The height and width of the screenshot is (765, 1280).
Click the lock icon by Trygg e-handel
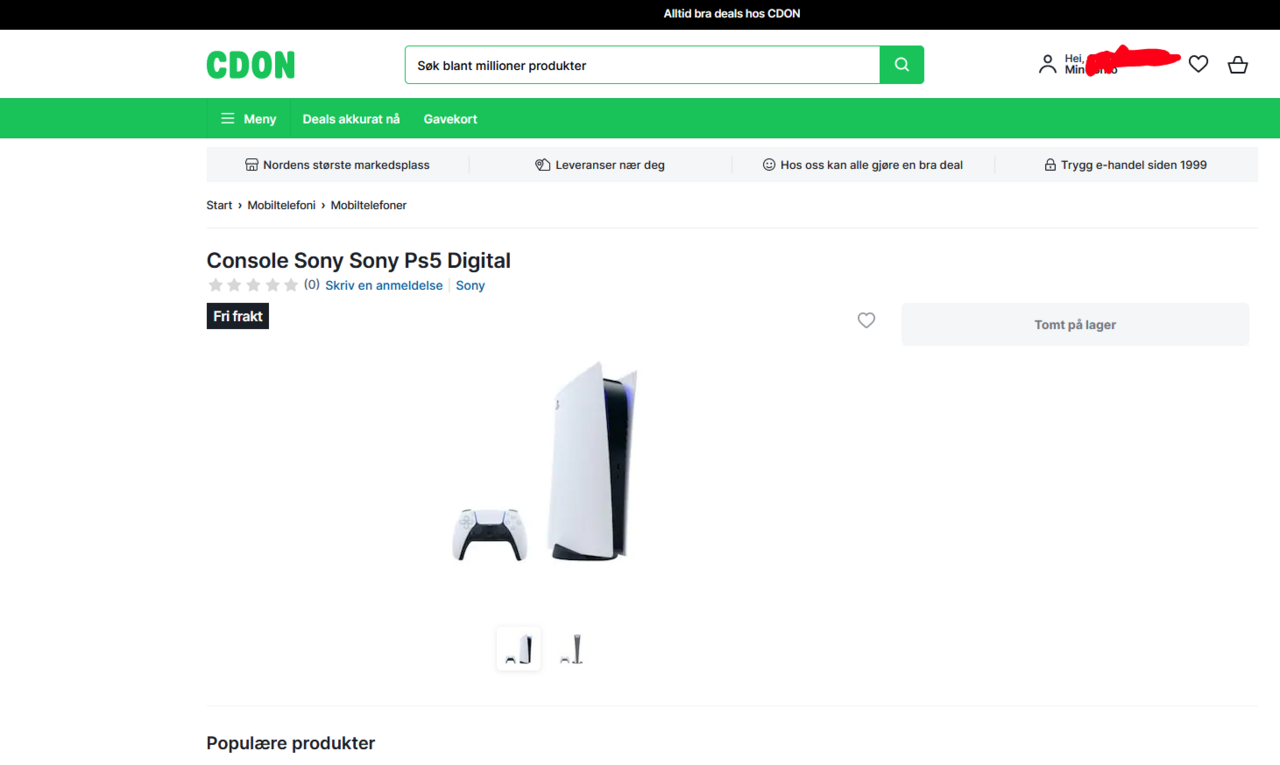(1050, 165)
